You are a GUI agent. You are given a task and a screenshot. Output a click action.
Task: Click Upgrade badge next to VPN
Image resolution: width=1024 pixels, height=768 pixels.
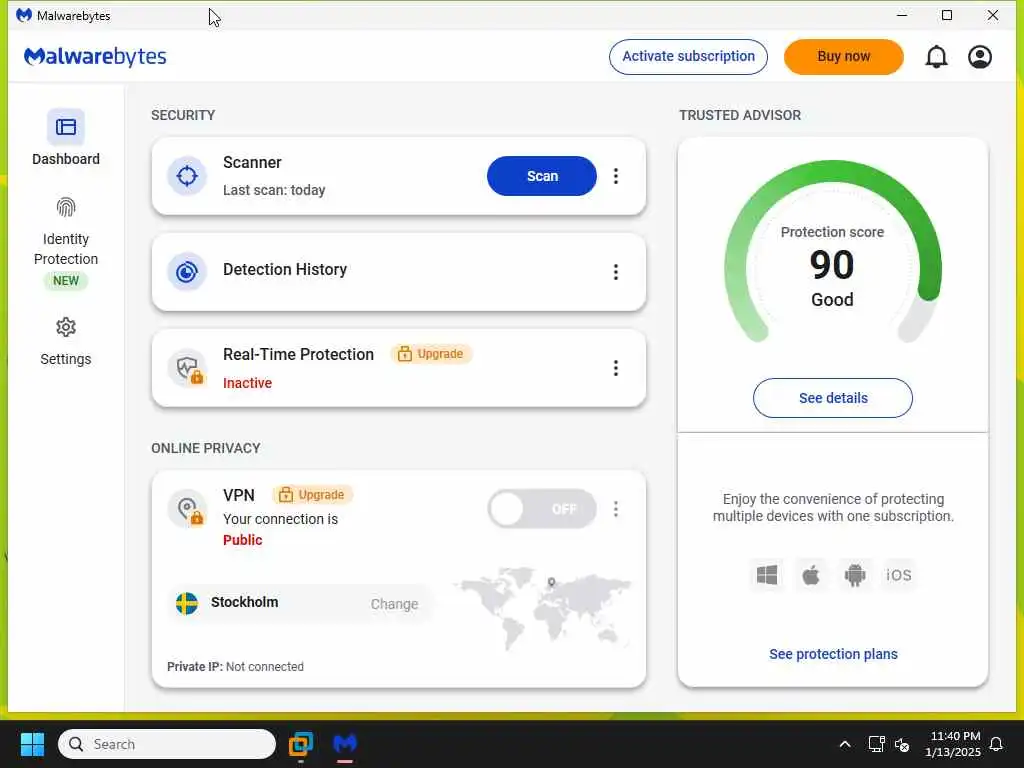312,495
